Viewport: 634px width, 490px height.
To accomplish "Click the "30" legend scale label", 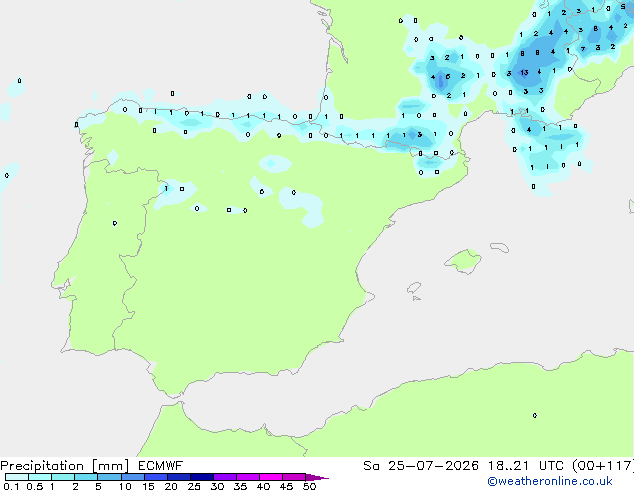I will pyautogui.click(x=217, y=486).
